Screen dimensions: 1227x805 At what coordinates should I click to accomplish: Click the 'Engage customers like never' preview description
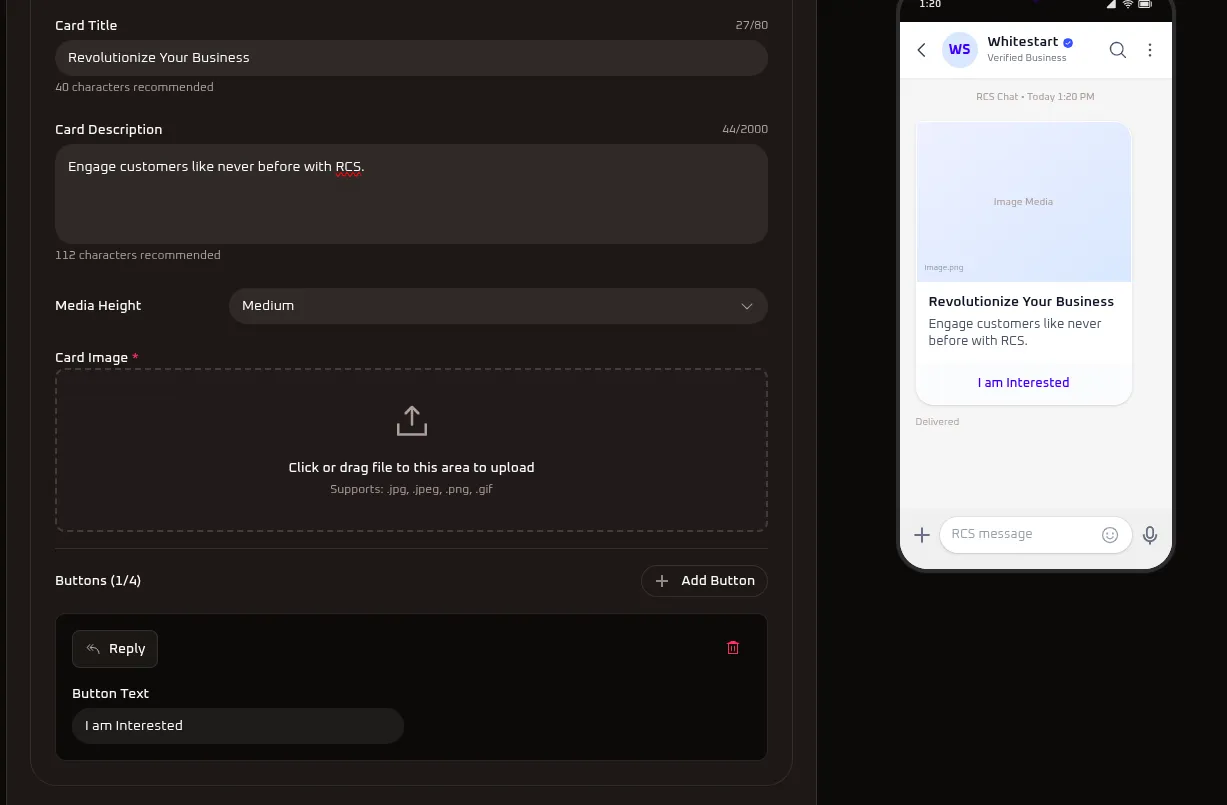[x=1015, y=332]
